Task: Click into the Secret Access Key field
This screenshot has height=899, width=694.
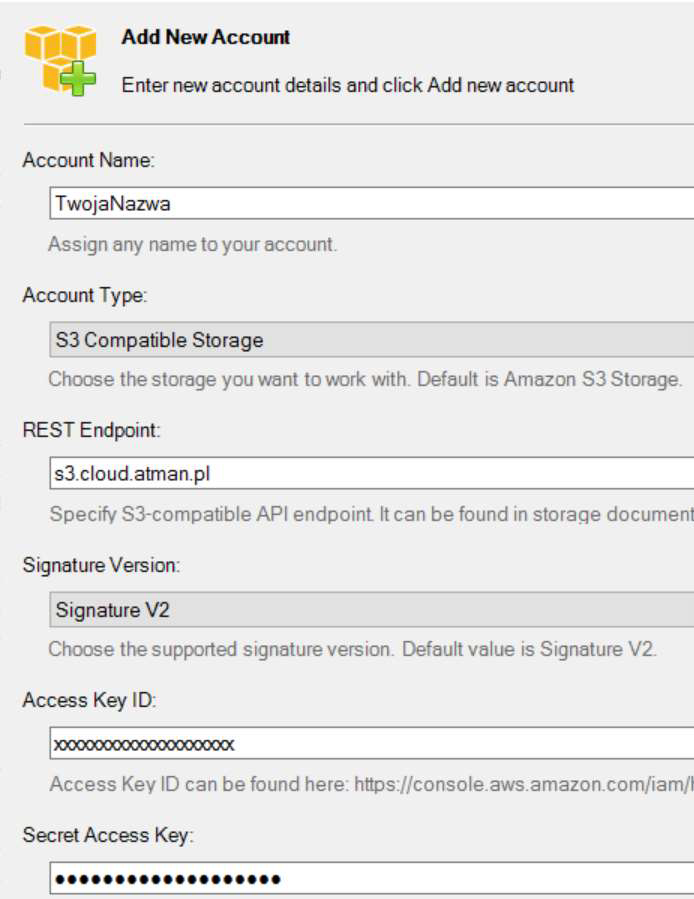Action: pyautogui.click(x=370, y=878)
